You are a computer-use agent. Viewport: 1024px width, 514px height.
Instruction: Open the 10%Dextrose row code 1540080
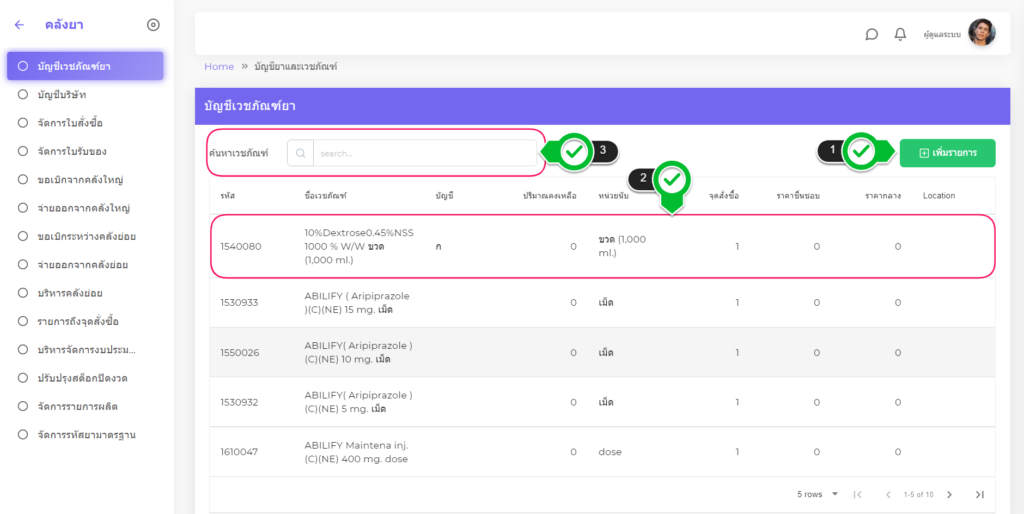(240, 246)
